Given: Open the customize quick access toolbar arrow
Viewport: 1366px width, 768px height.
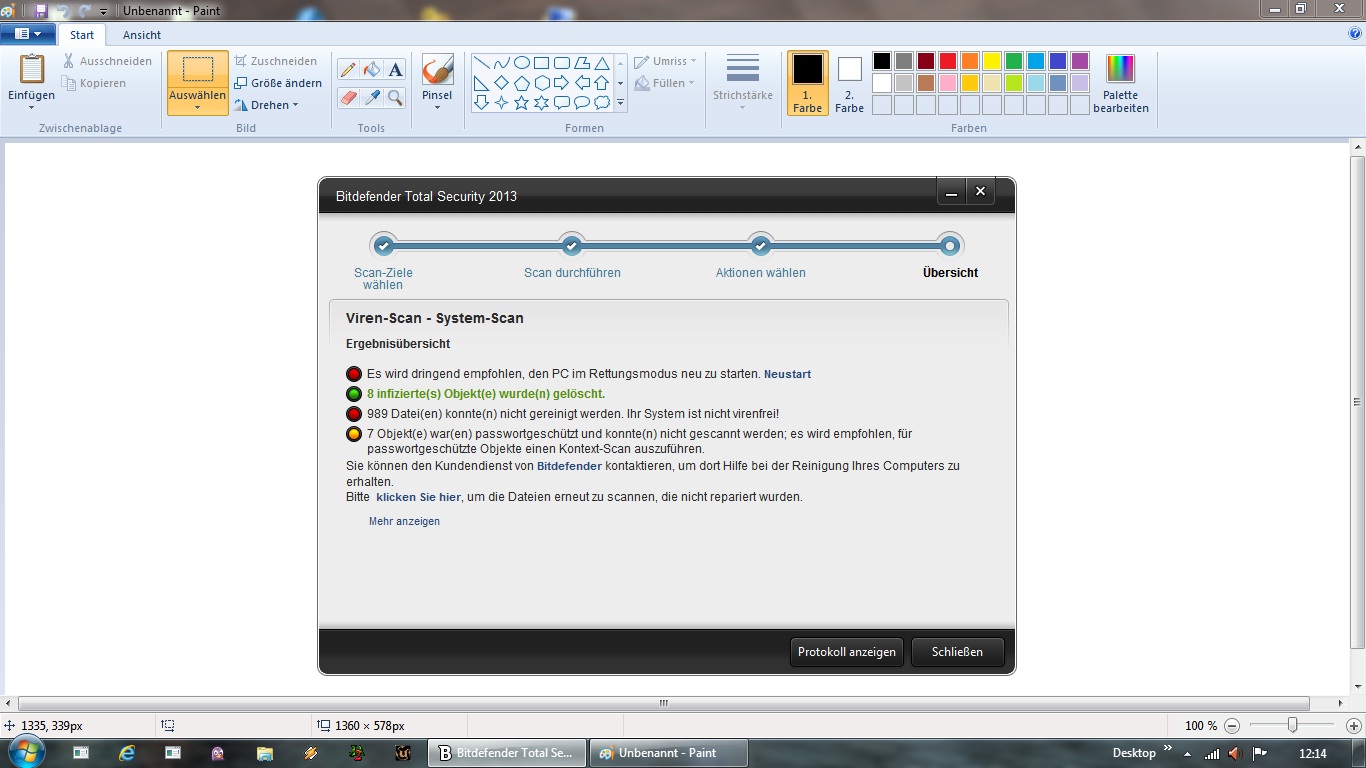Looking at the screenshot, I should [103, 12].
